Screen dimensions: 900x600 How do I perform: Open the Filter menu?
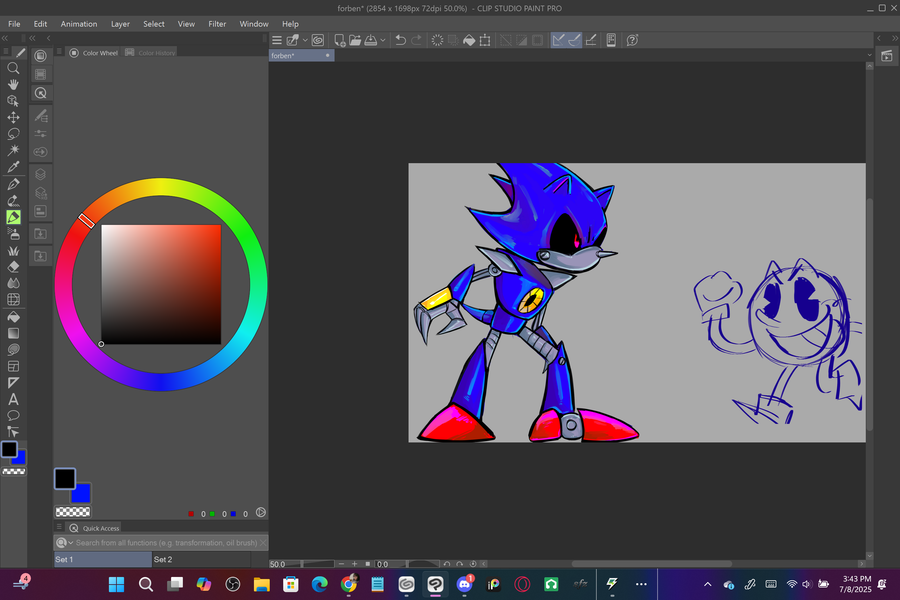[x=217, y=24]
